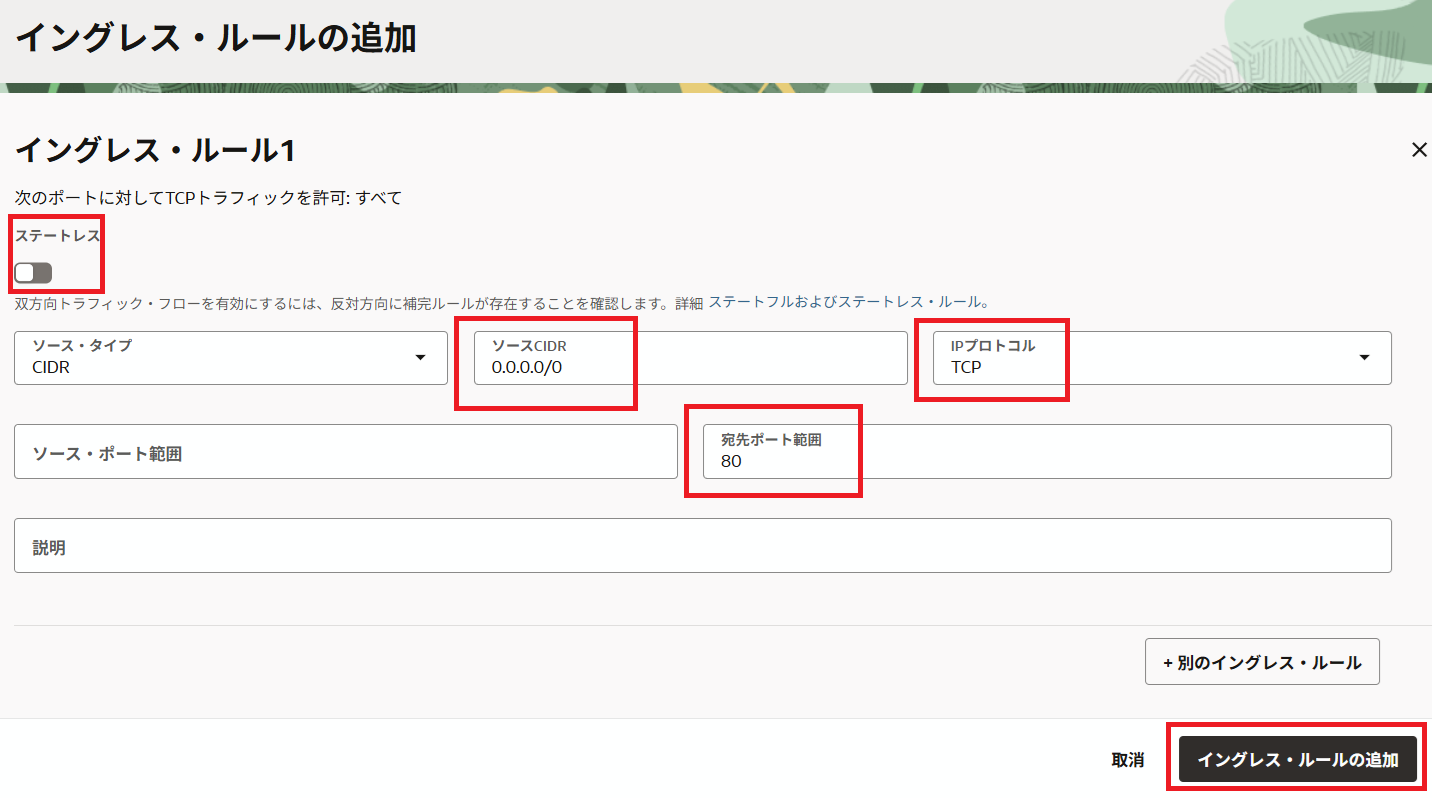The height and width of the screenshot is (798, 1432).
Task: Click the イングレス・ルール1 section heading
Action: pyautogui.click(x=155, y=151)
